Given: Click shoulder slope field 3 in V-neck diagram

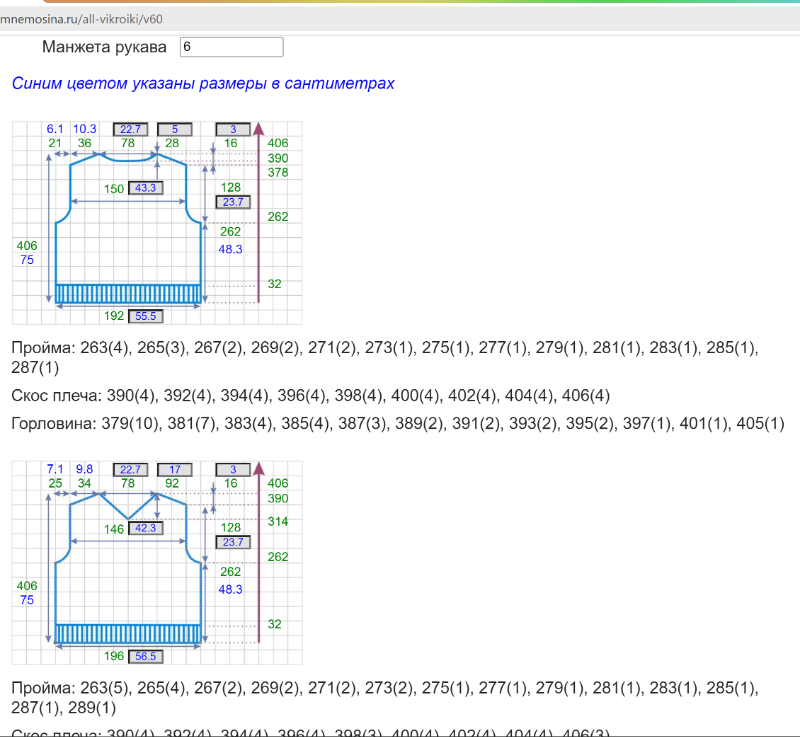Looking at the screenshot, I should [233, 469].
